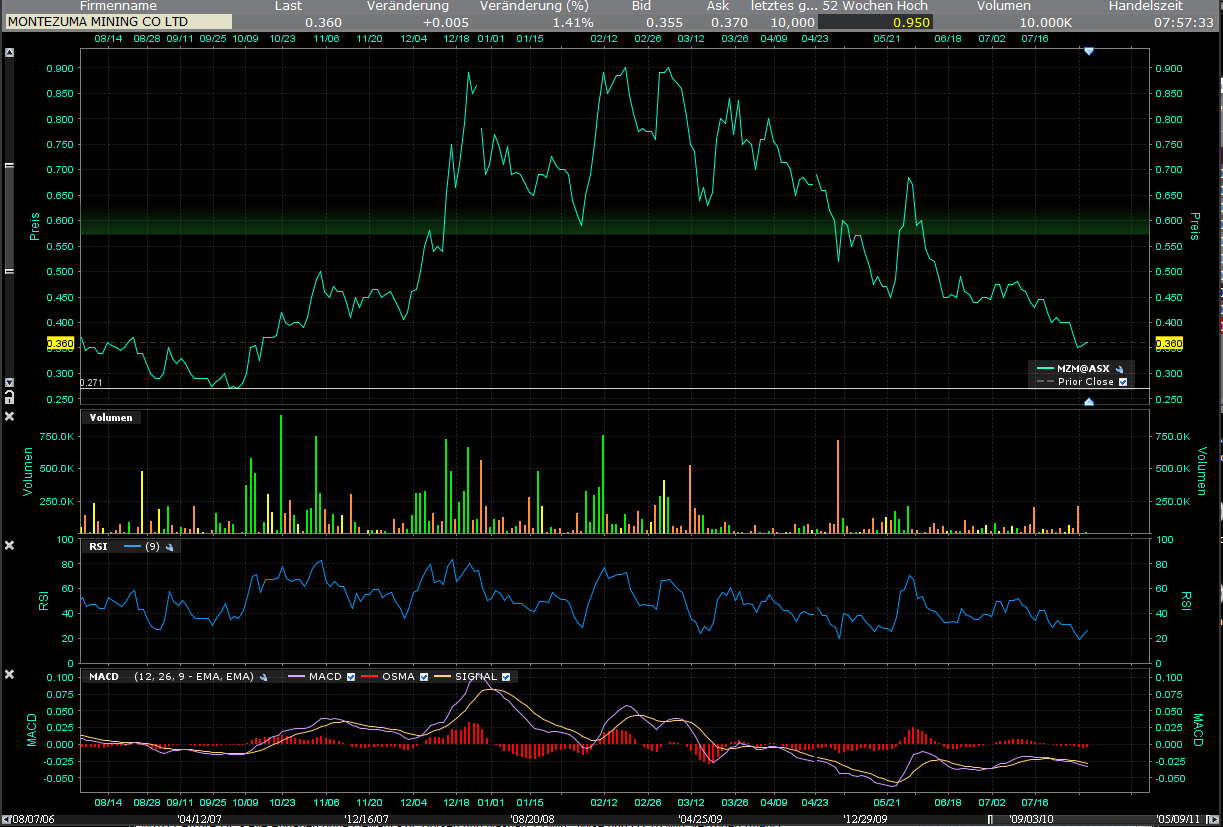Close the MACD sub-chart panel
Screen dimensions: 1223x827
pyautogui.click(x=10, y=675)
